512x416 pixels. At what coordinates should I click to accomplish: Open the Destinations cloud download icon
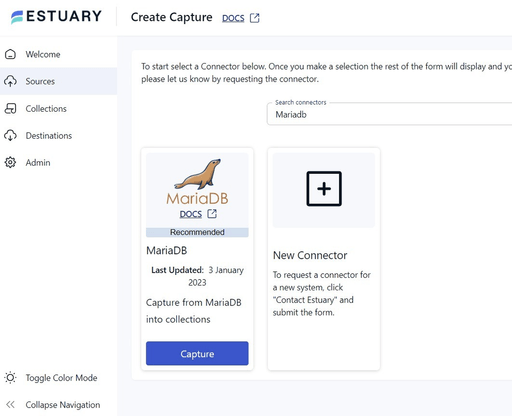click(x=10, y=135)
